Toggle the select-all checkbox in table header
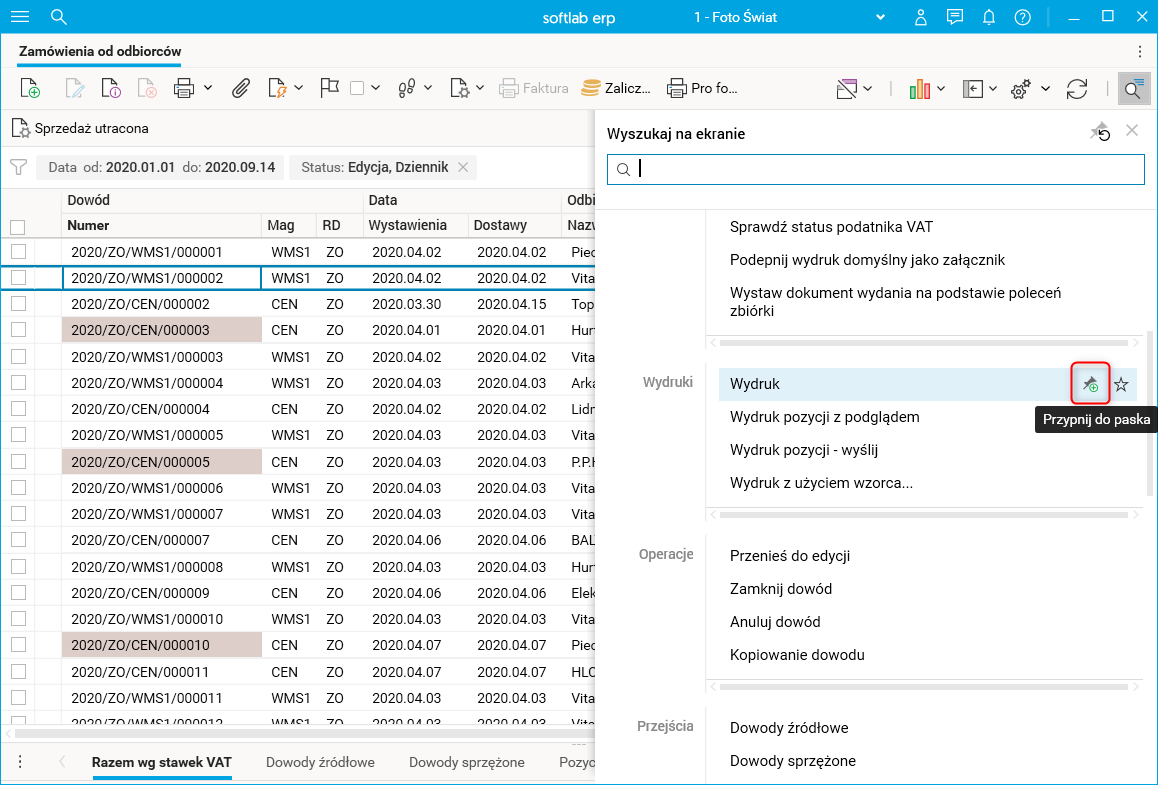Viewport: 1158px width, 785px height. tap(18, 226)
